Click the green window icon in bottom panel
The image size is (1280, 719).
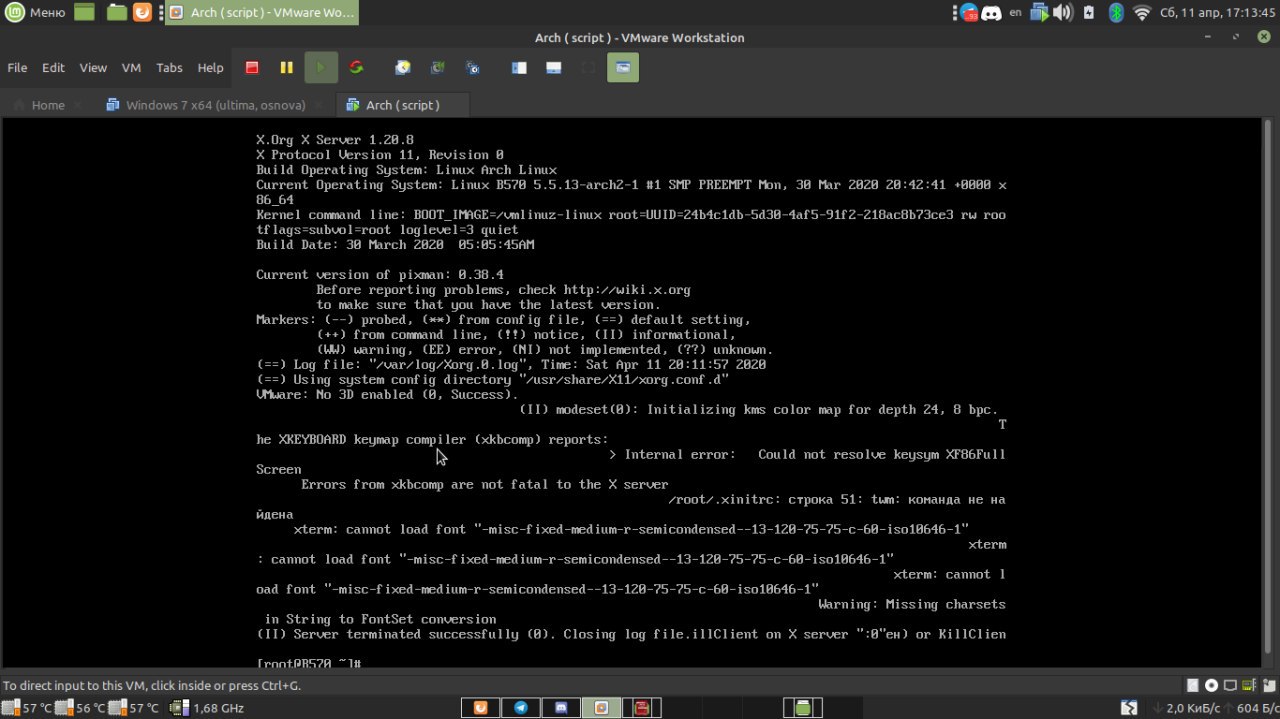pos(803,708)
